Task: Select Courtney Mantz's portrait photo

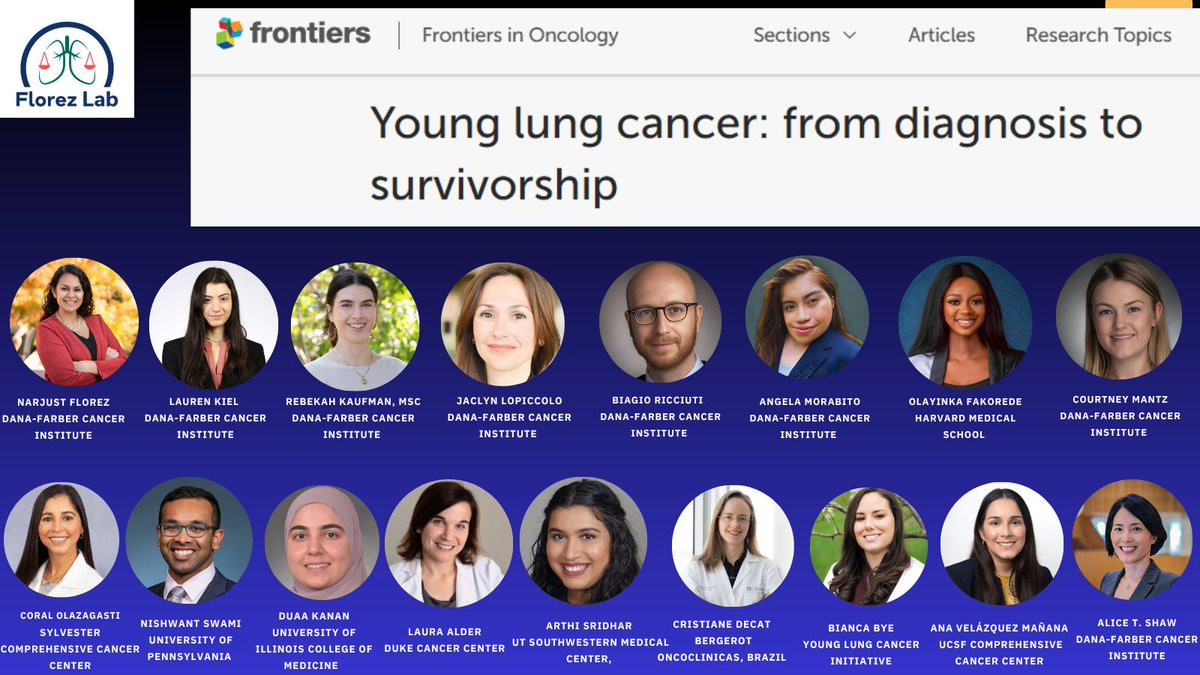Action: [x=1118, y=316]
